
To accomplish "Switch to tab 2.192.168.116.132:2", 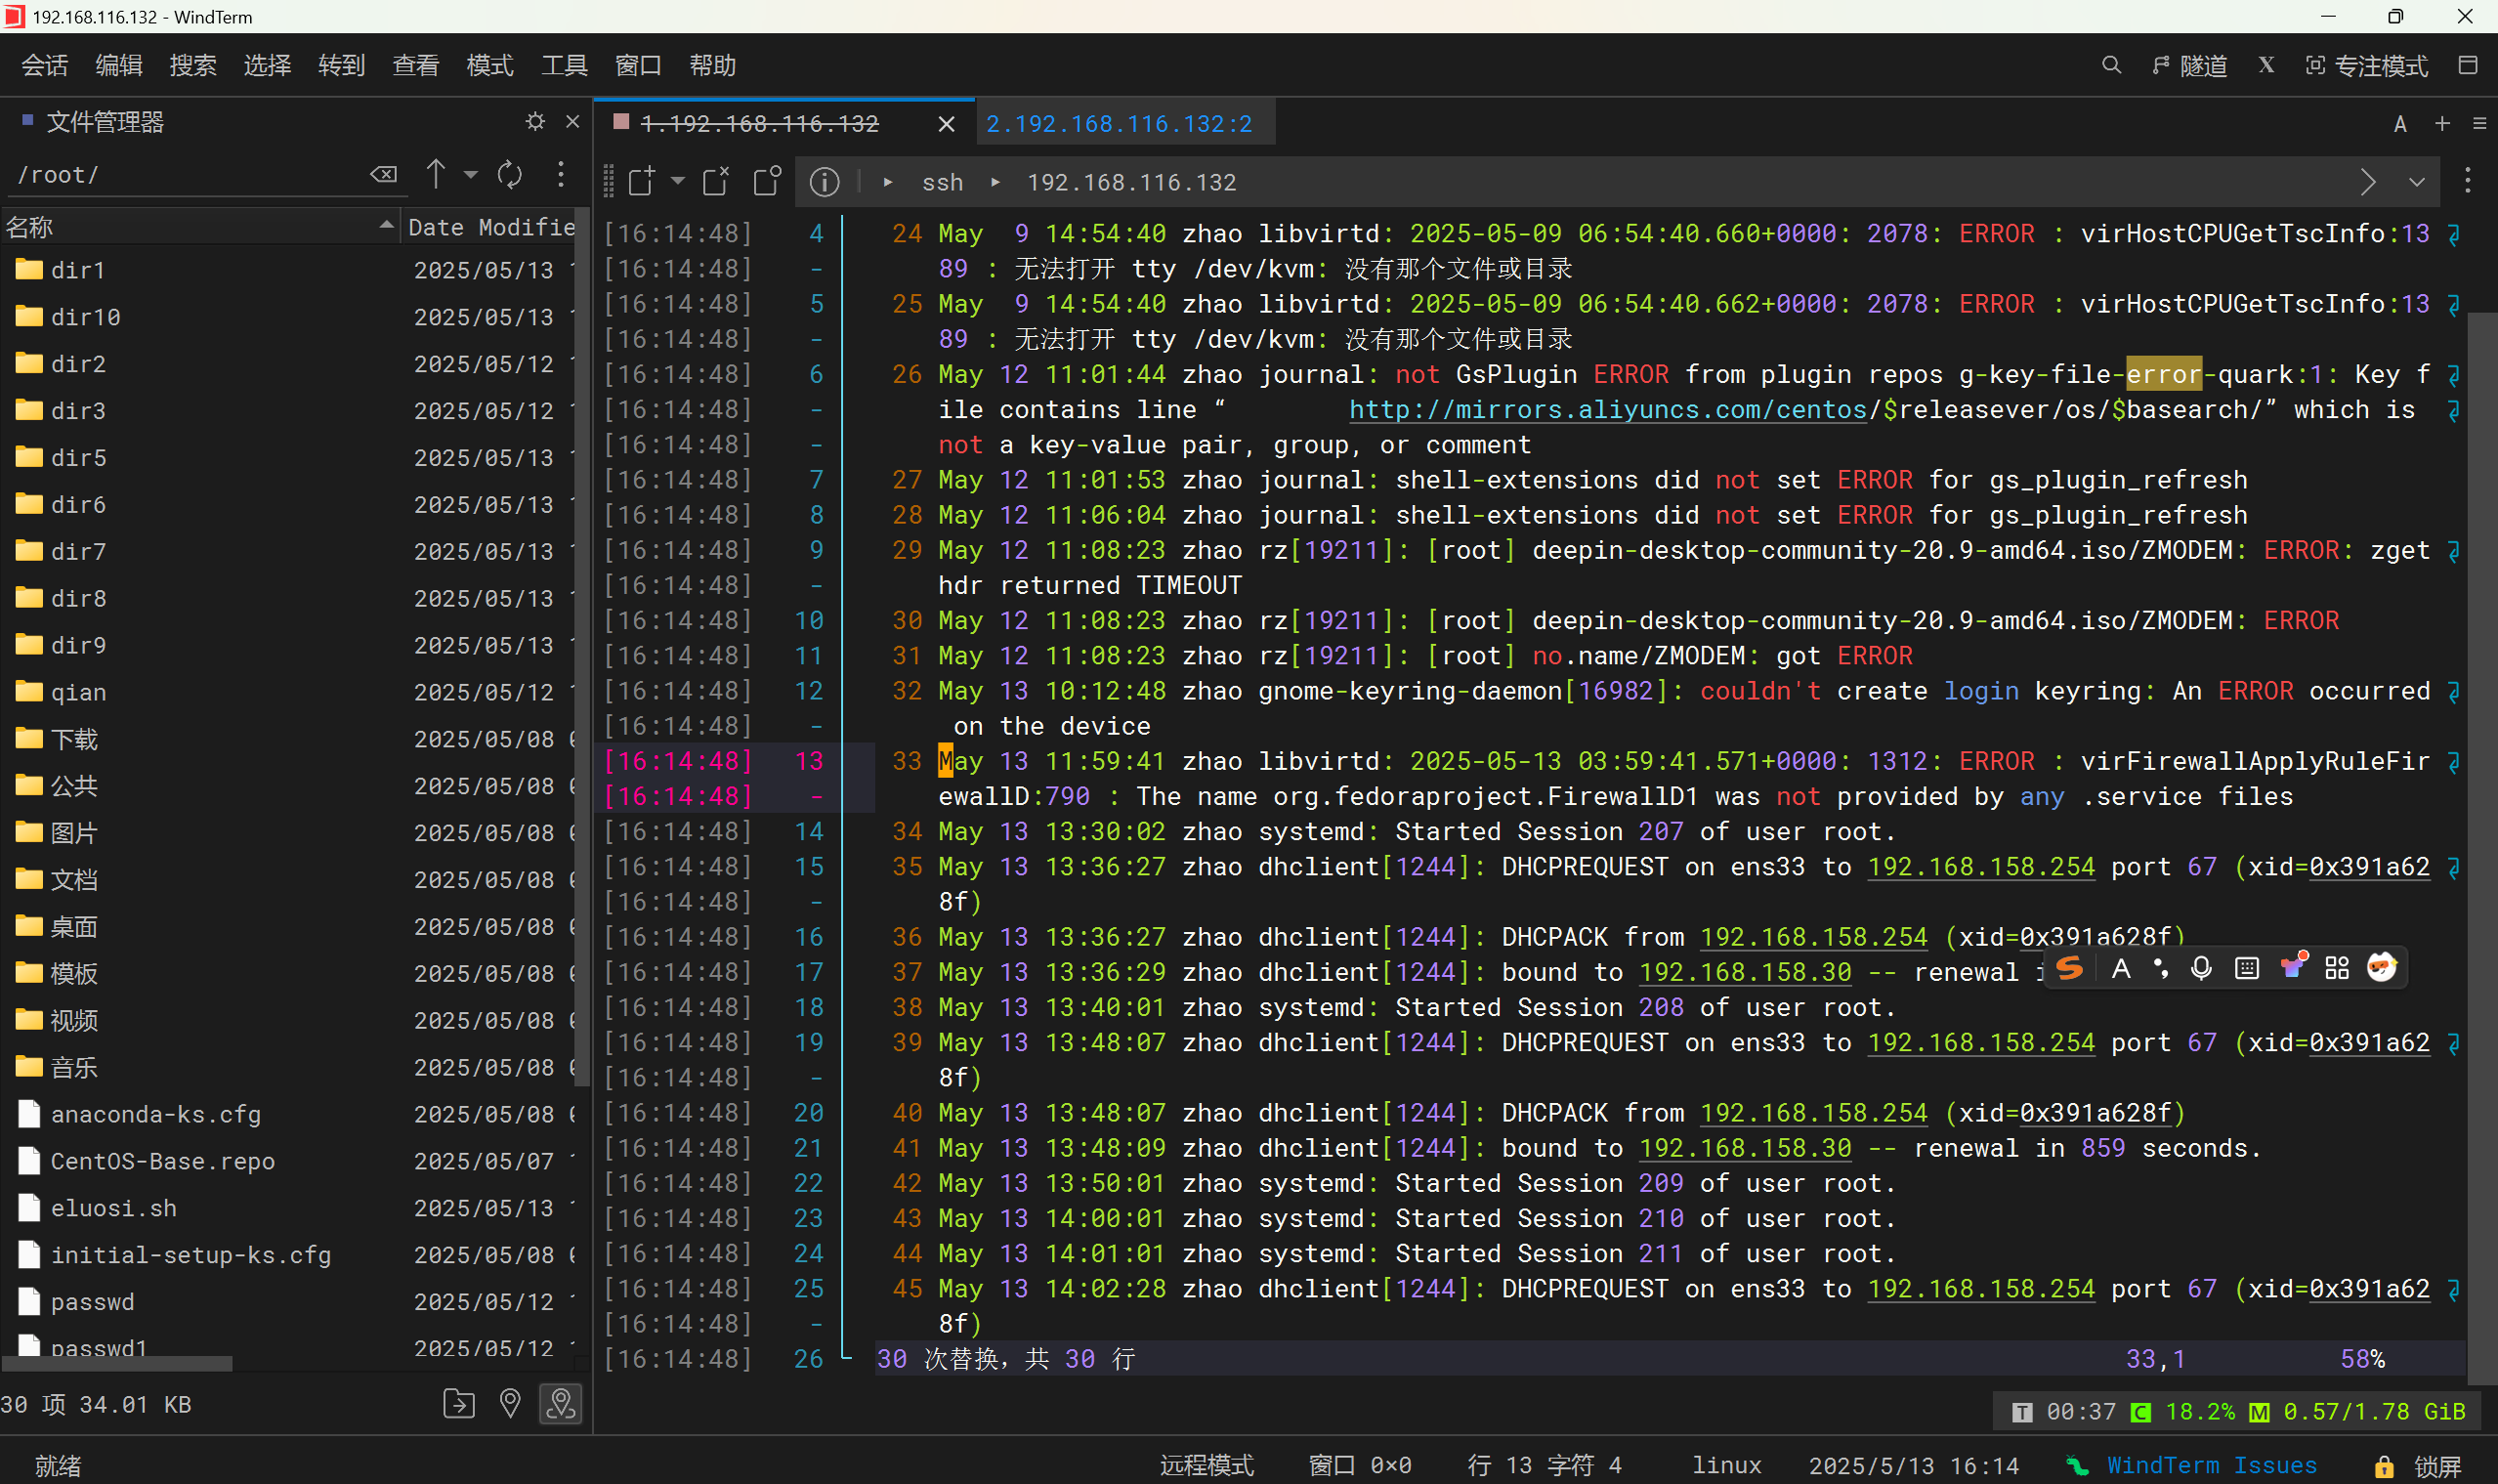I will (1119, 124).
